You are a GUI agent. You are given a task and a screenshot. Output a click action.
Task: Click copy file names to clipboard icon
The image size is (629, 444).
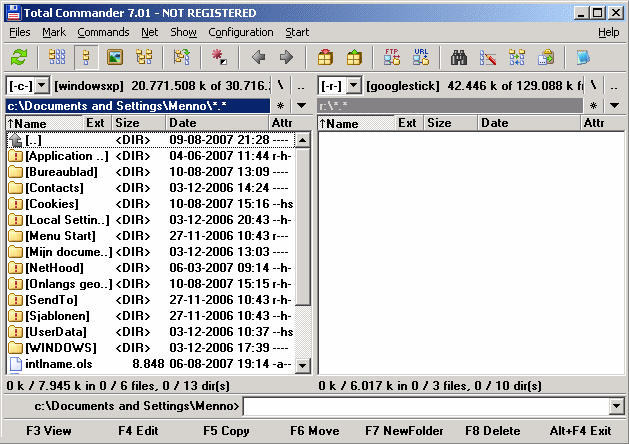546,57
